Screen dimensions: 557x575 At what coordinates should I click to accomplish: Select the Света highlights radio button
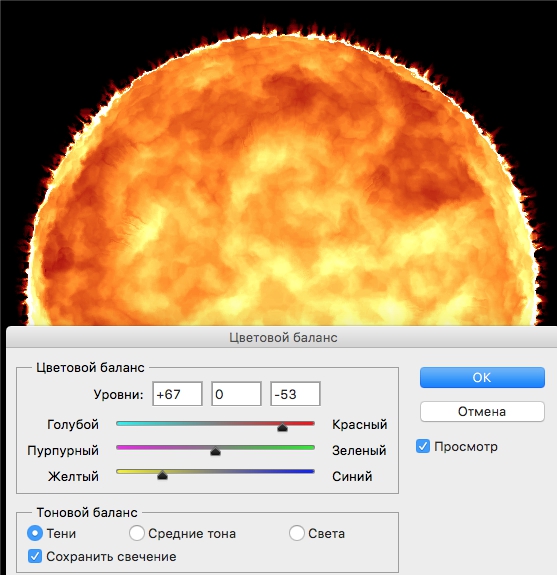coord(296,533)
